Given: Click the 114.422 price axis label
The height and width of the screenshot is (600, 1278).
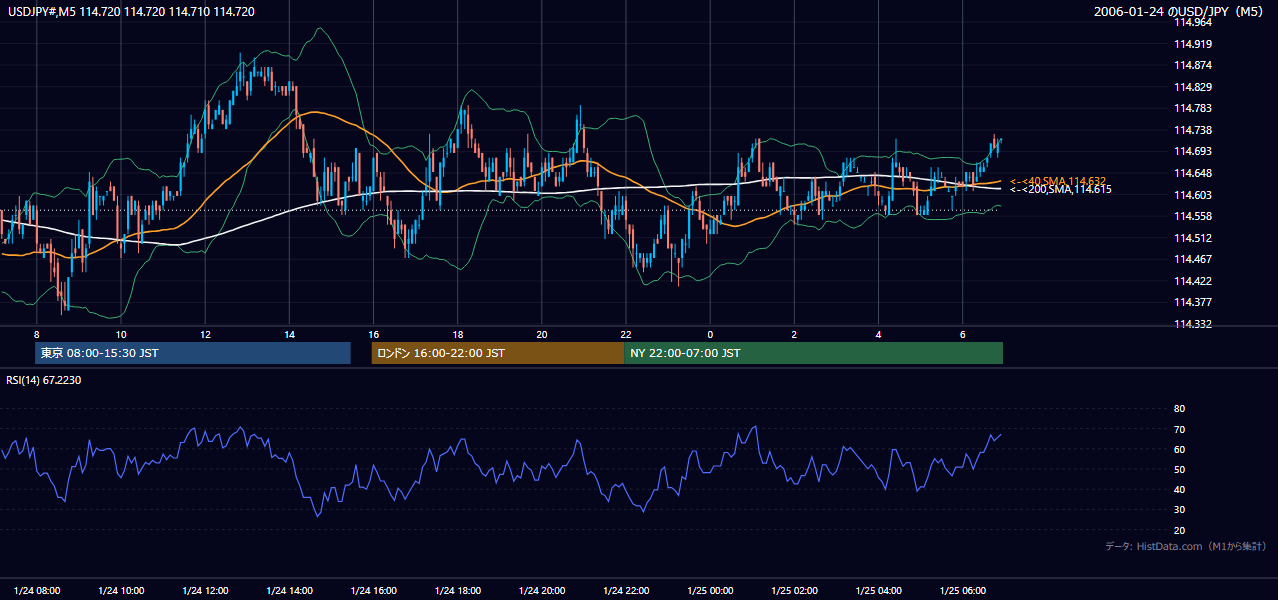Looking at the screenshot, I should pos(1192,281).
